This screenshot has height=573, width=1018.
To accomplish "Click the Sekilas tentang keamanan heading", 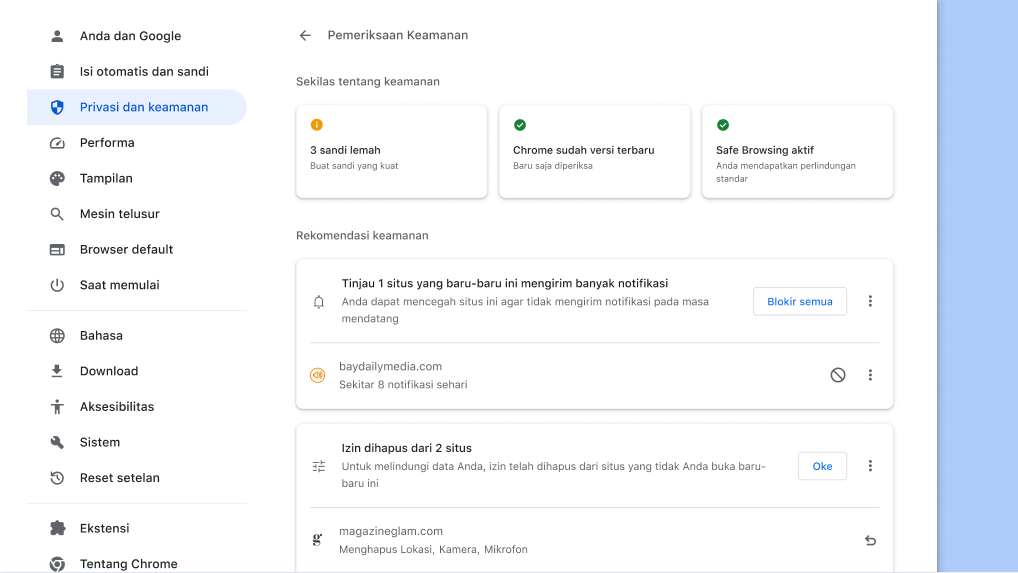I will [x=367, y=82].
